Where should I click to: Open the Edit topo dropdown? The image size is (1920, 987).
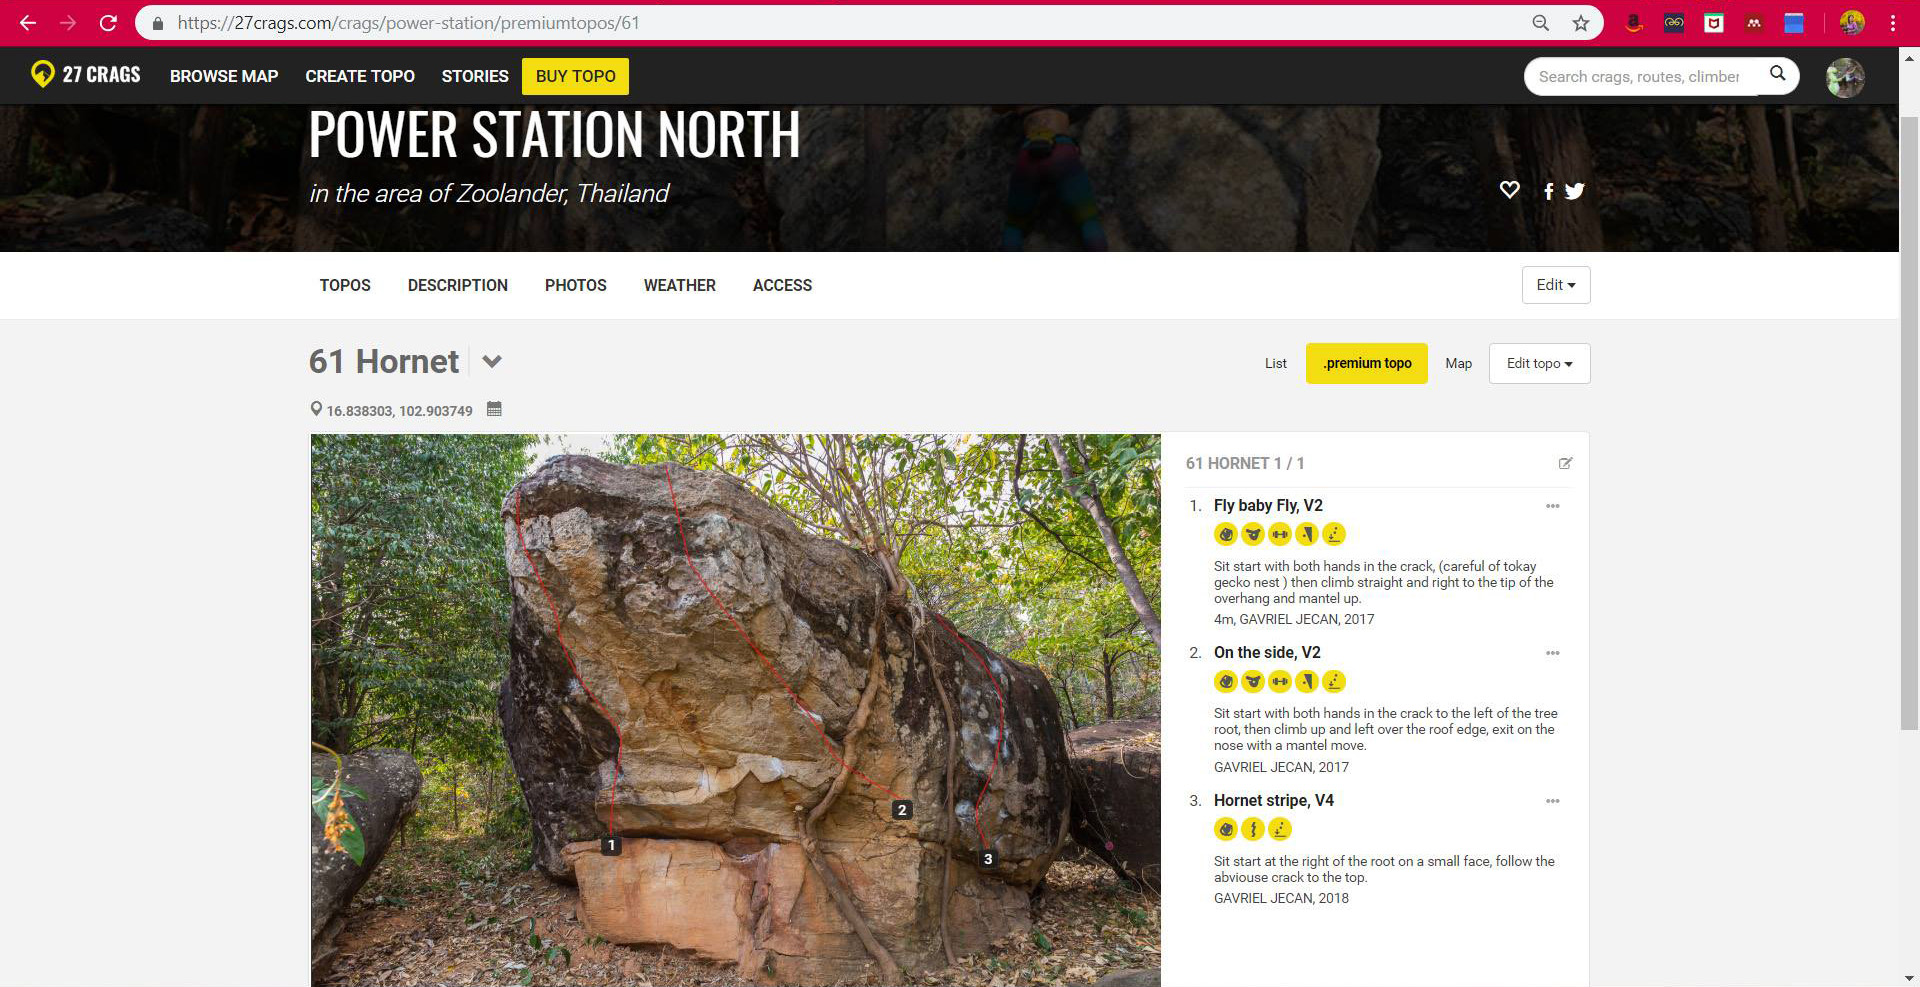[1539, 364]
